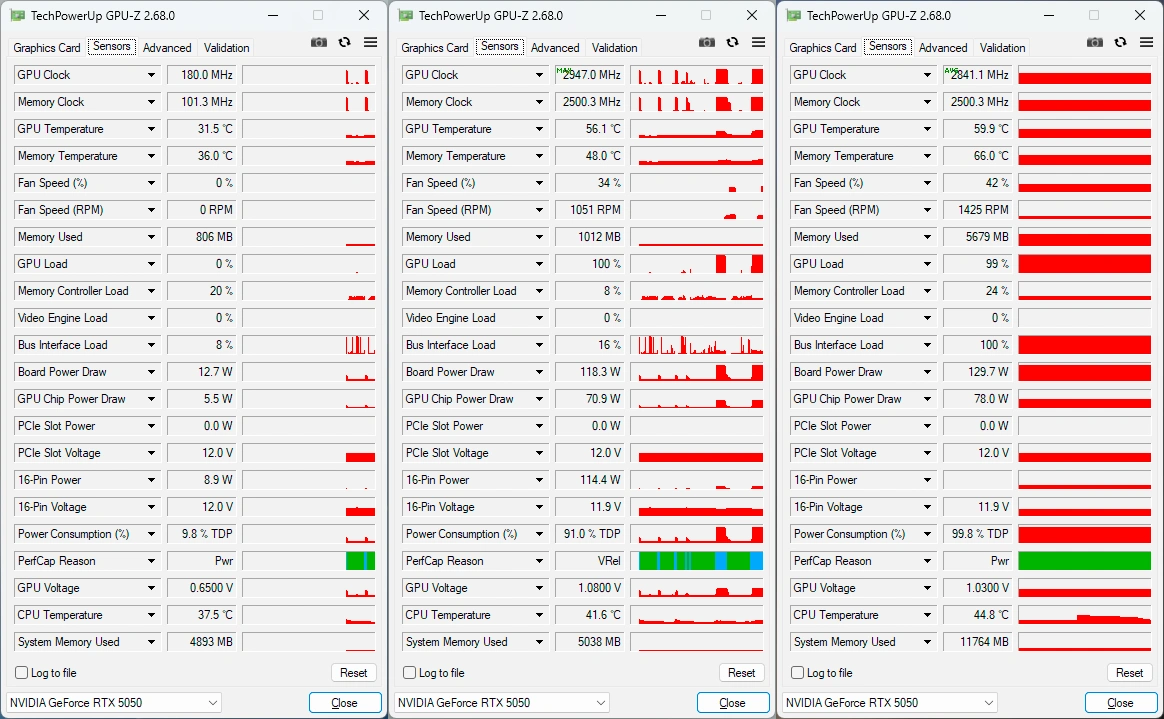
Task: Click Reset in the middle GPU-Z window
Action: [742, 673]
